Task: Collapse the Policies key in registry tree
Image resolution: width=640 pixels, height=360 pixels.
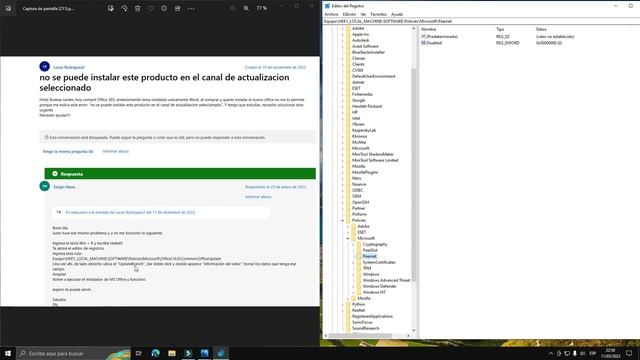Action: [342, 220]
